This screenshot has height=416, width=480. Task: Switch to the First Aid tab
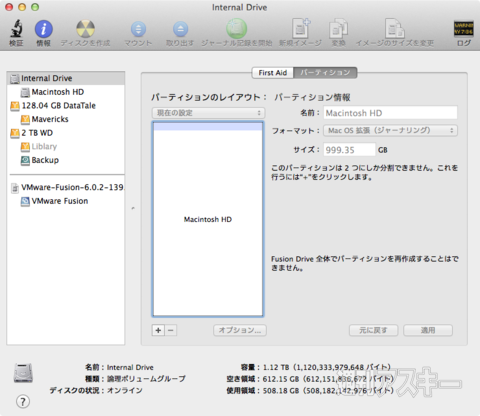(272, 73)
